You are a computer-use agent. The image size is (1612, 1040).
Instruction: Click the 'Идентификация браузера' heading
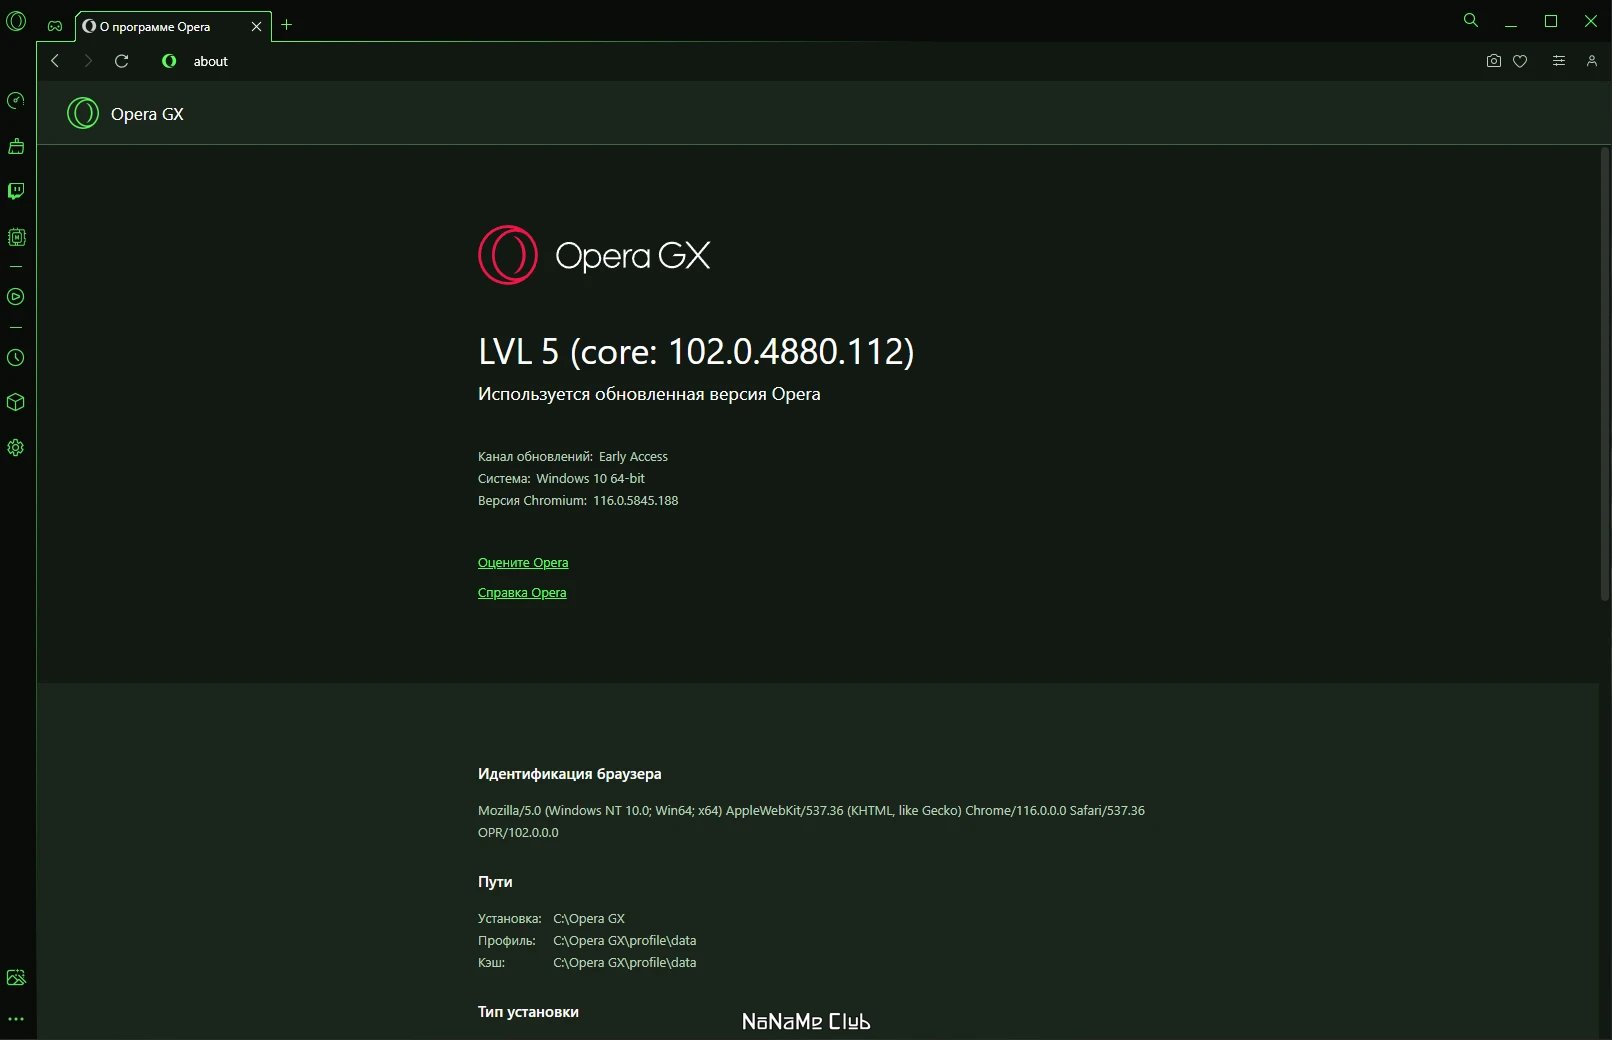pos(569,774)
